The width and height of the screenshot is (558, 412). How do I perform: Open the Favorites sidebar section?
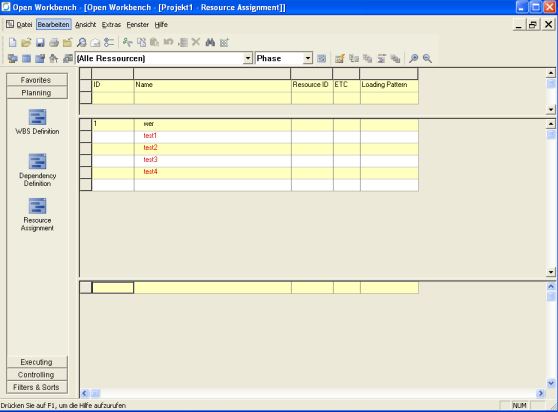37,80
